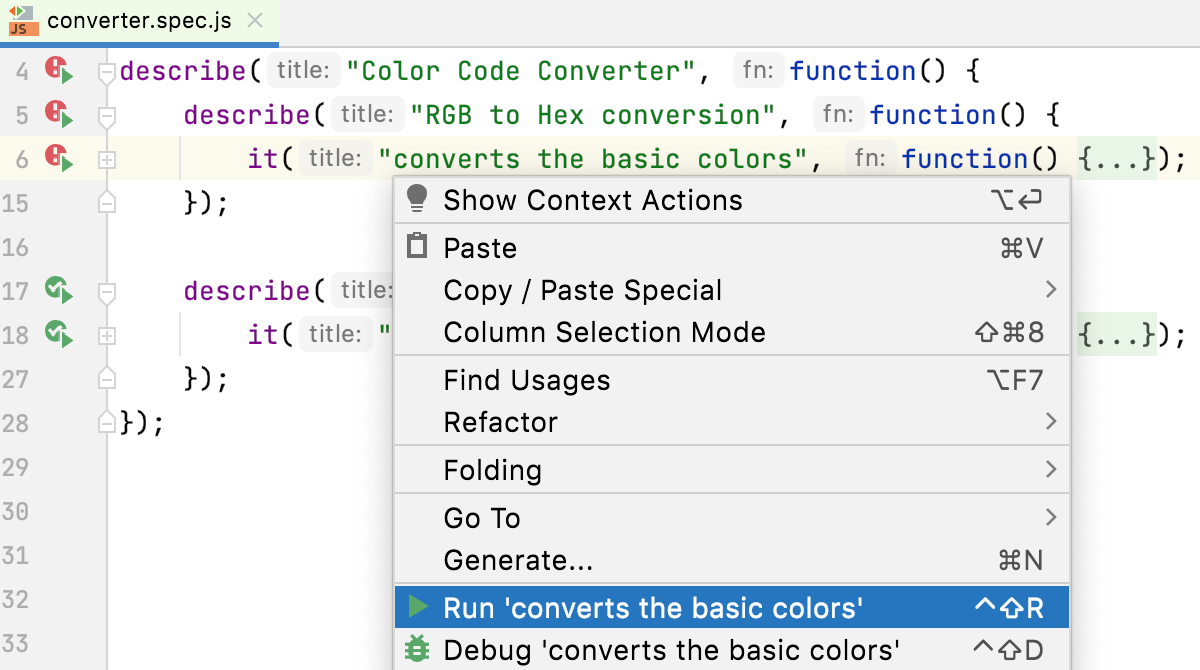
Task: Click the bug icon beside the Debug entry
Action: coord(419,650)
